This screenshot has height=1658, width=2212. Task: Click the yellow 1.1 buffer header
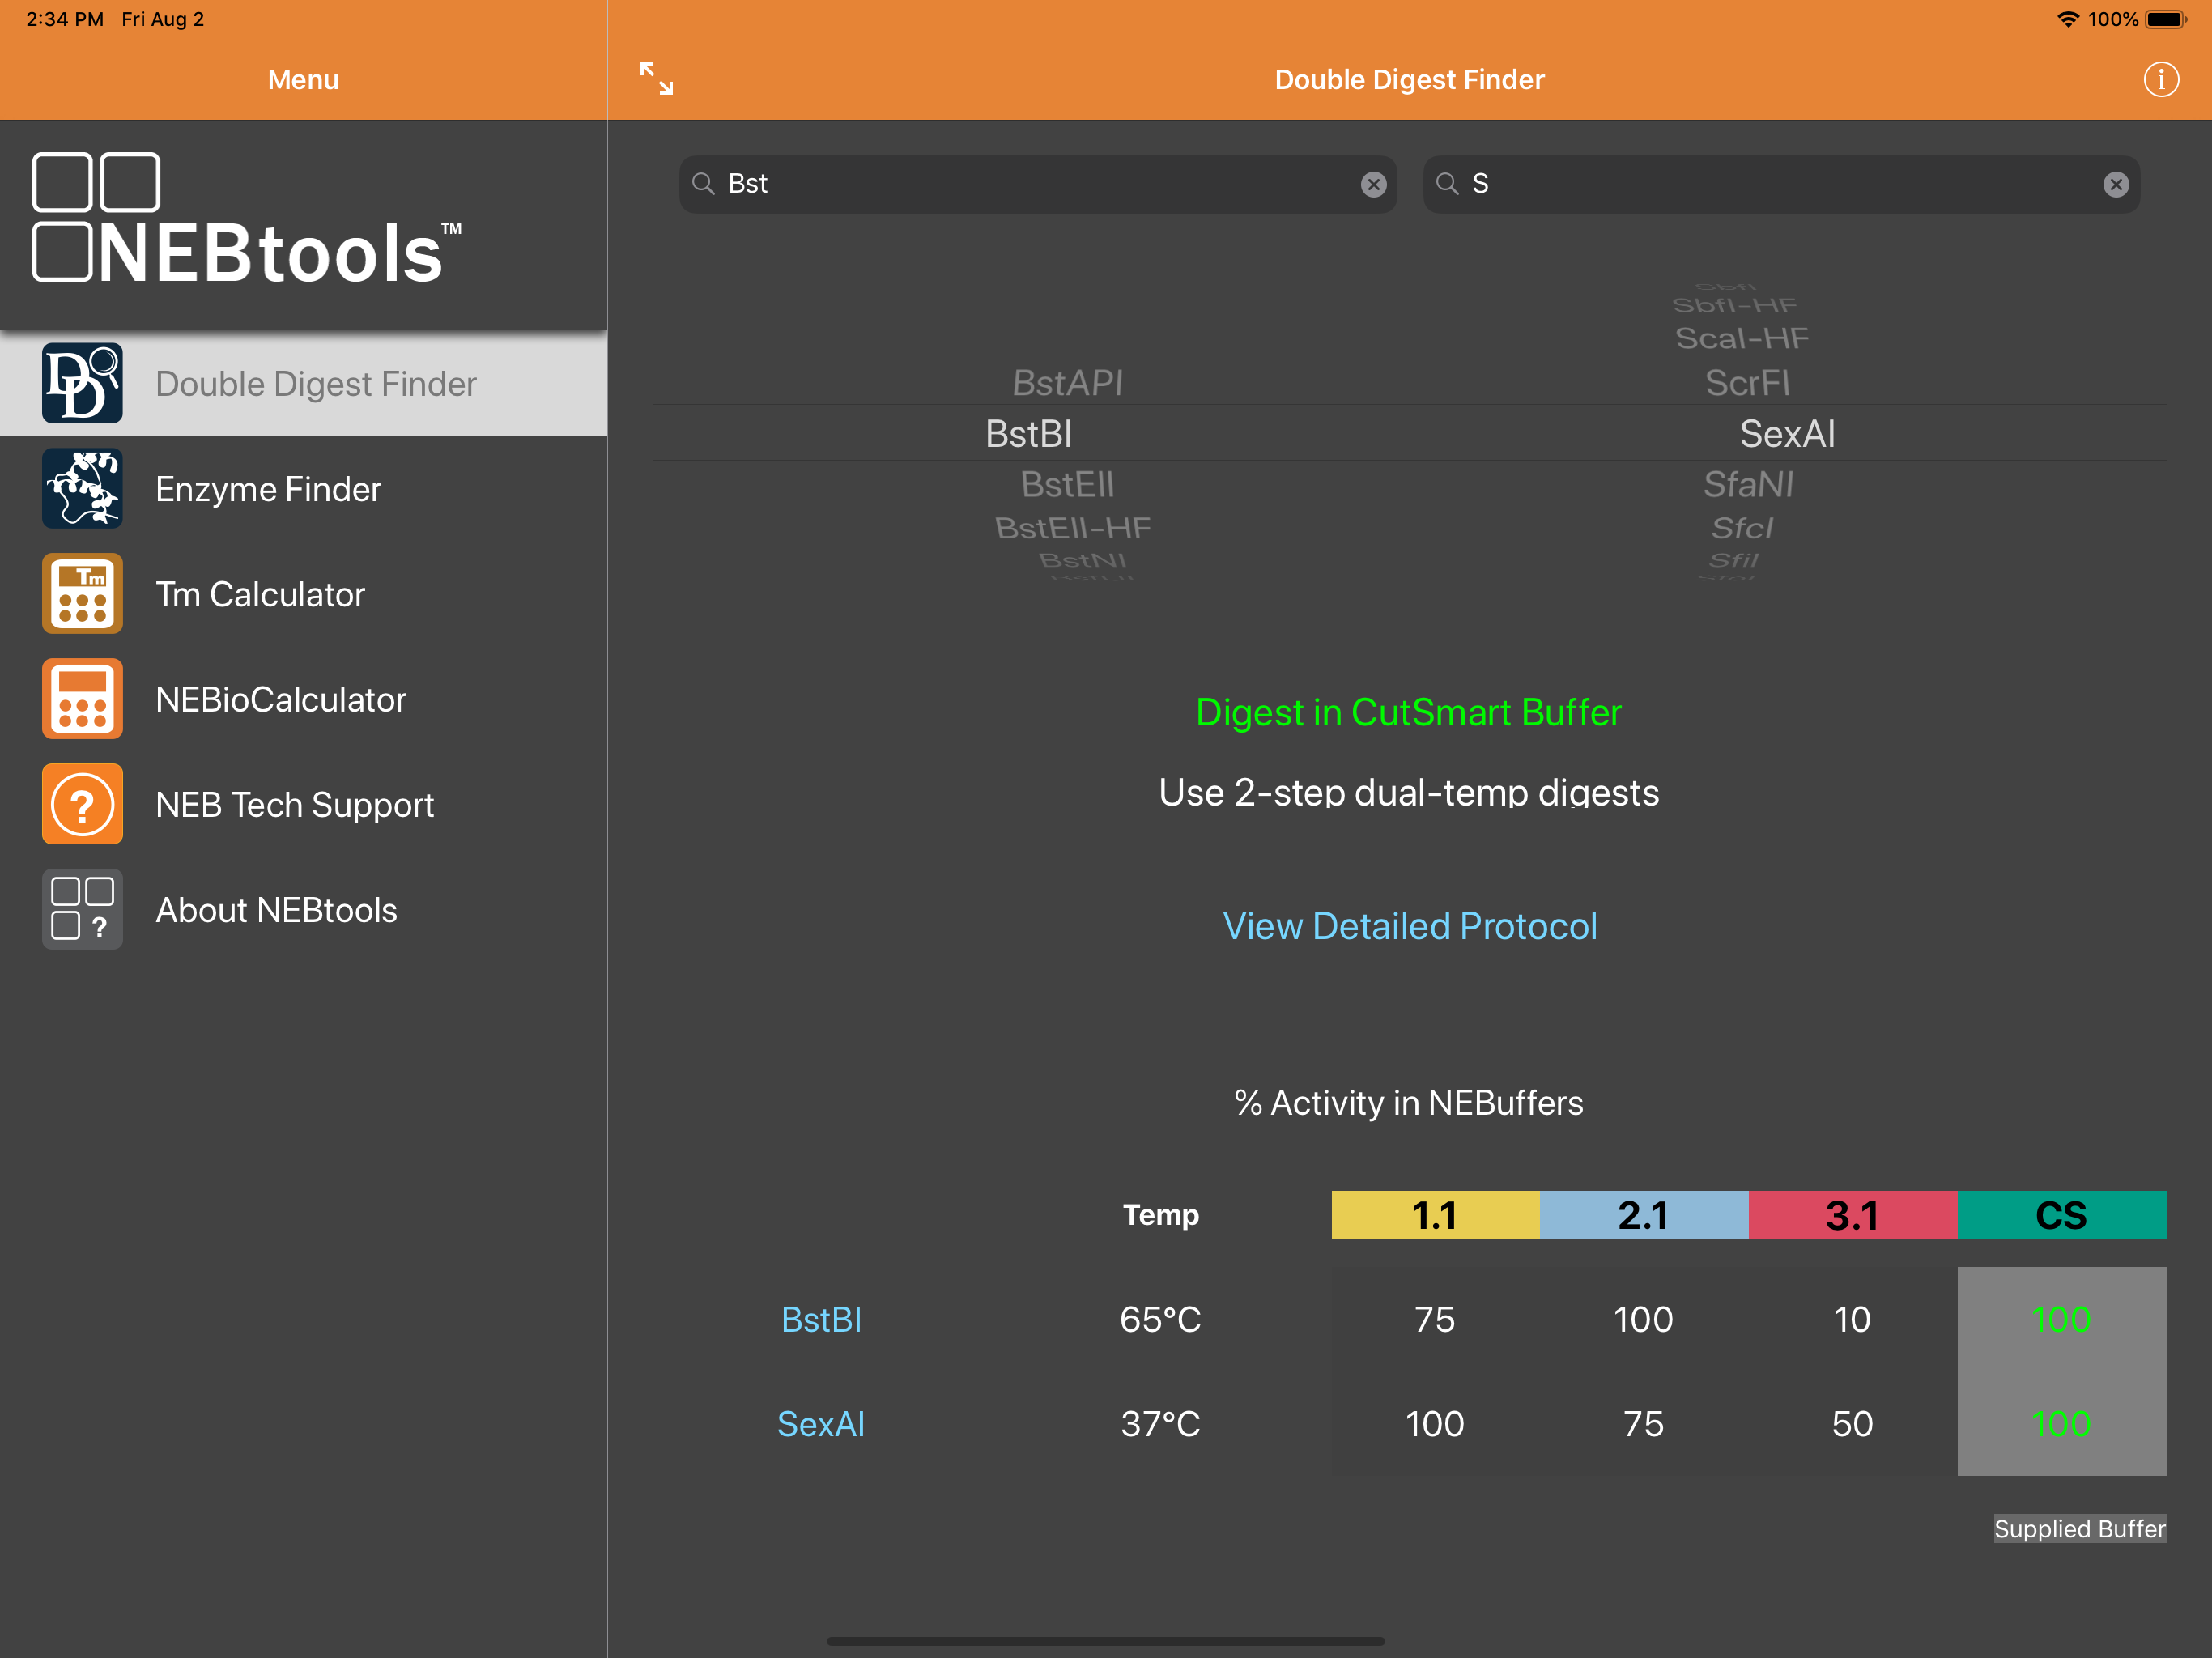(1435, 1215)
